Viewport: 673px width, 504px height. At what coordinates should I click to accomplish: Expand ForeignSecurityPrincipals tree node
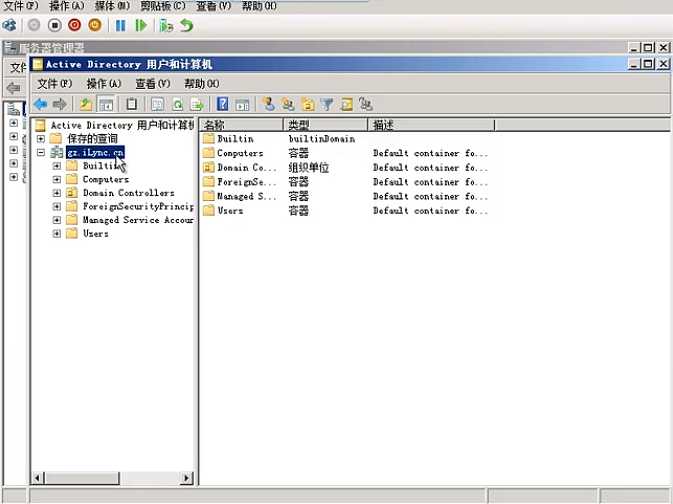(x=57, y=206)
